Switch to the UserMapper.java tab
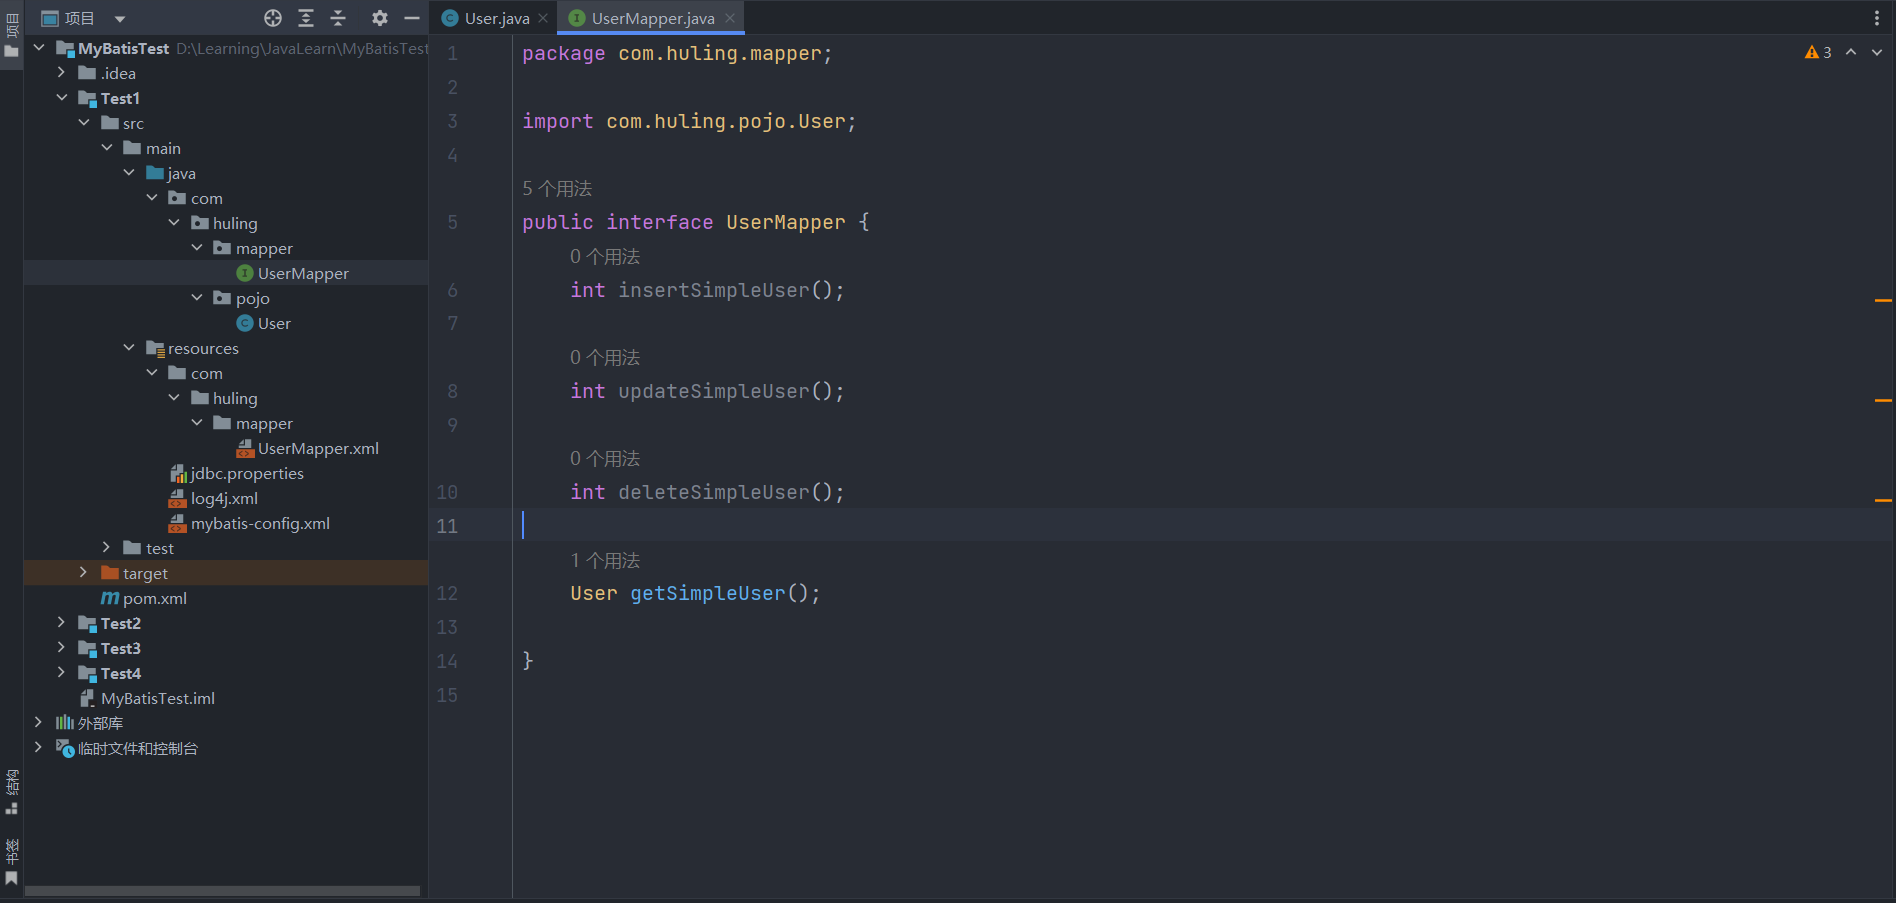The width and height of the screenshot is (1896, 903). pos(653,18)
